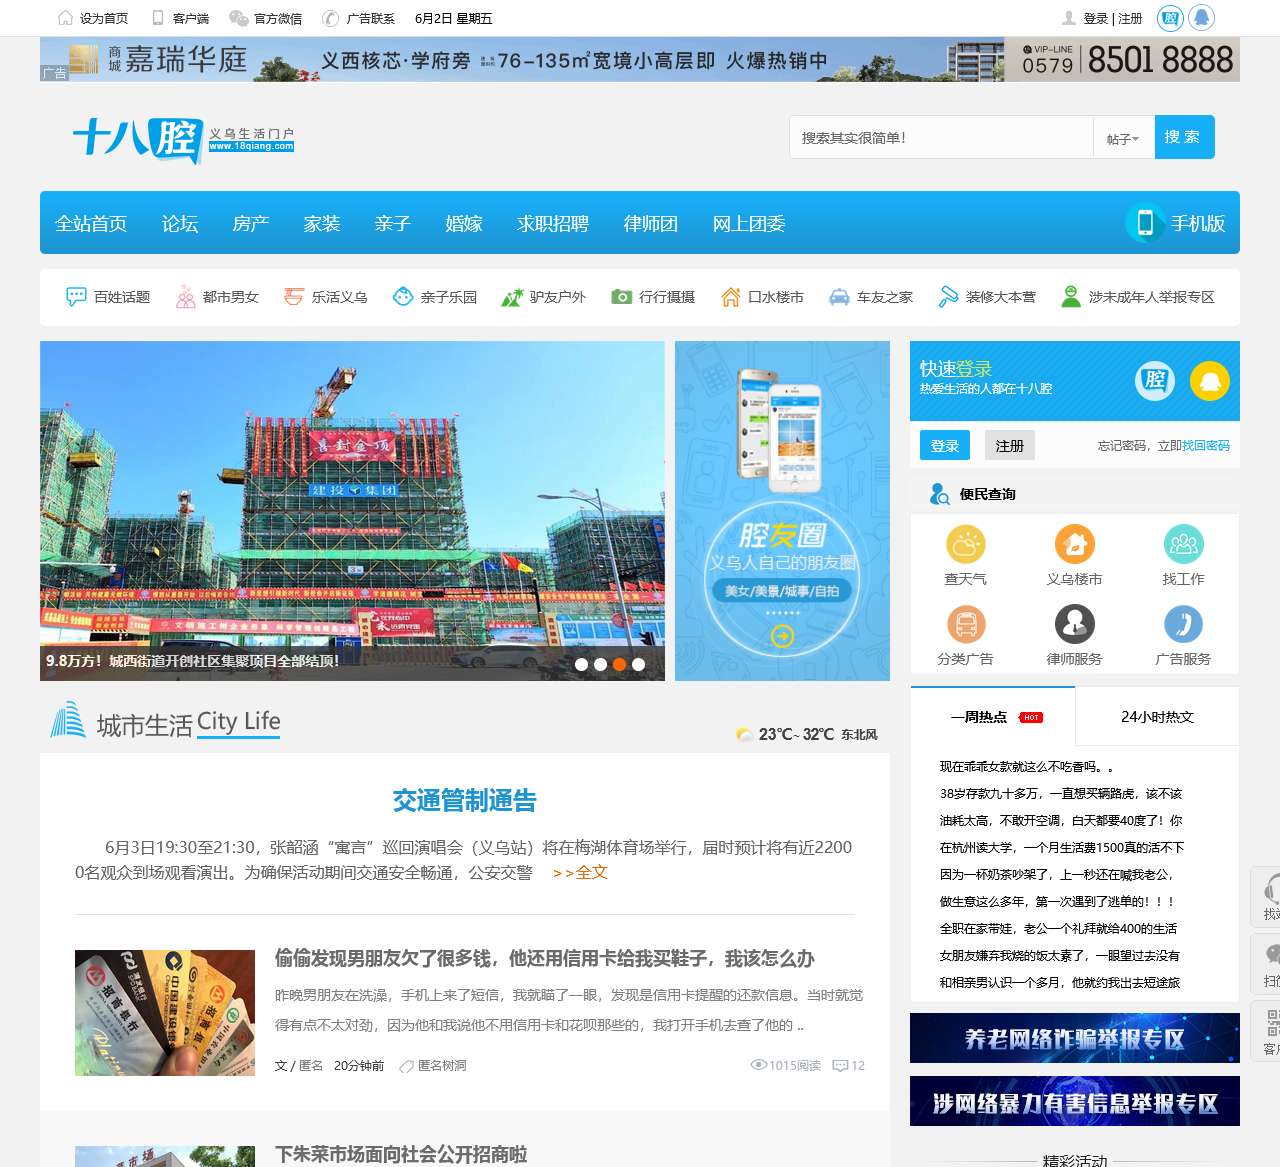
Task: Open hot post 油耗太高，不敢开空调
Action: click(x=1061, y=821)
